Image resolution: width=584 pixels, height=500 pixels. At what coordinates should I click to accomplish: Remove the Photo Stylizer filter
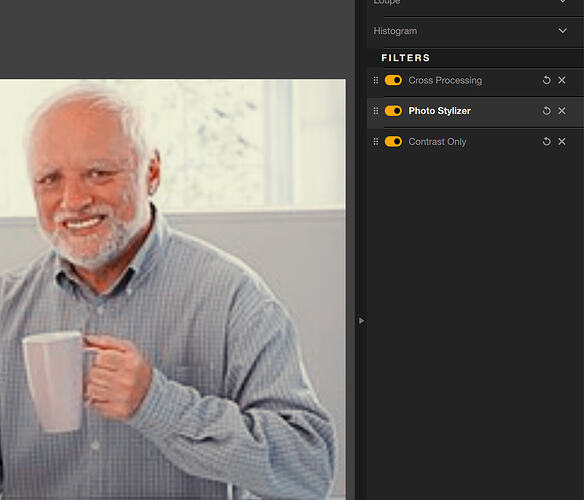coord(562,111)
